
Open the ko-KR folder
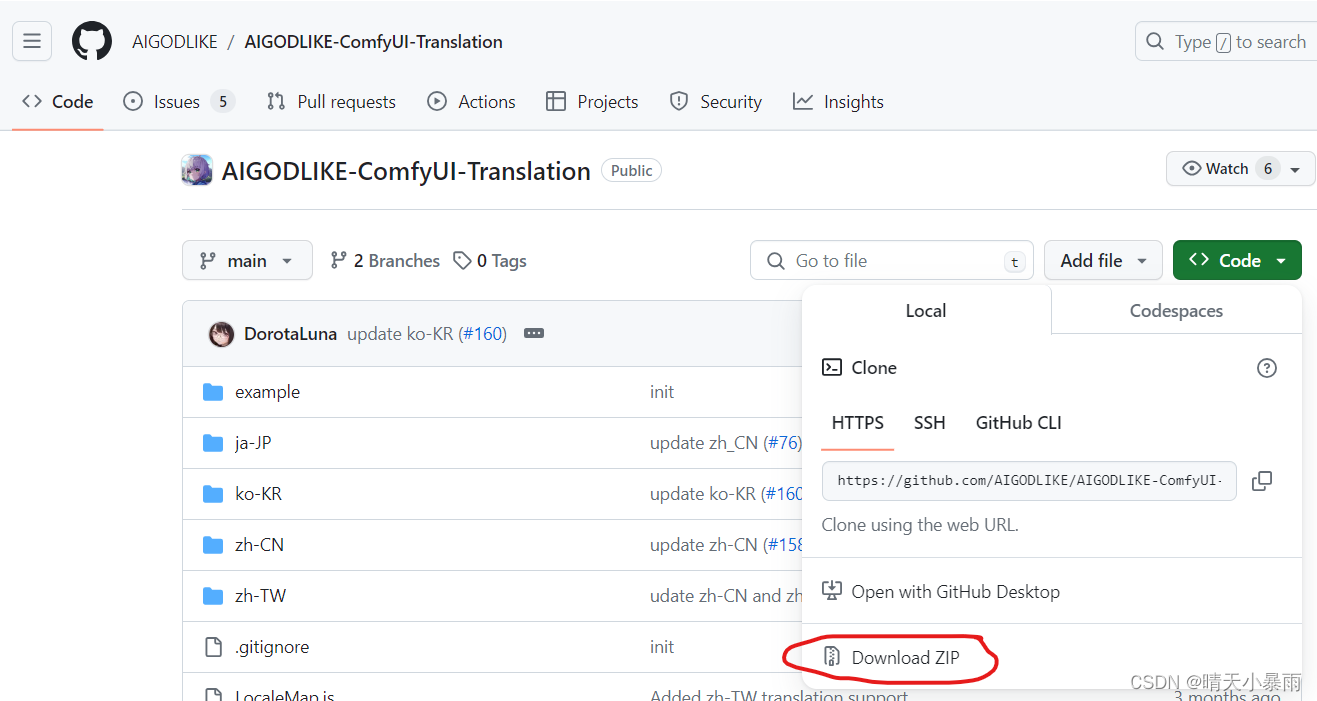258,494
